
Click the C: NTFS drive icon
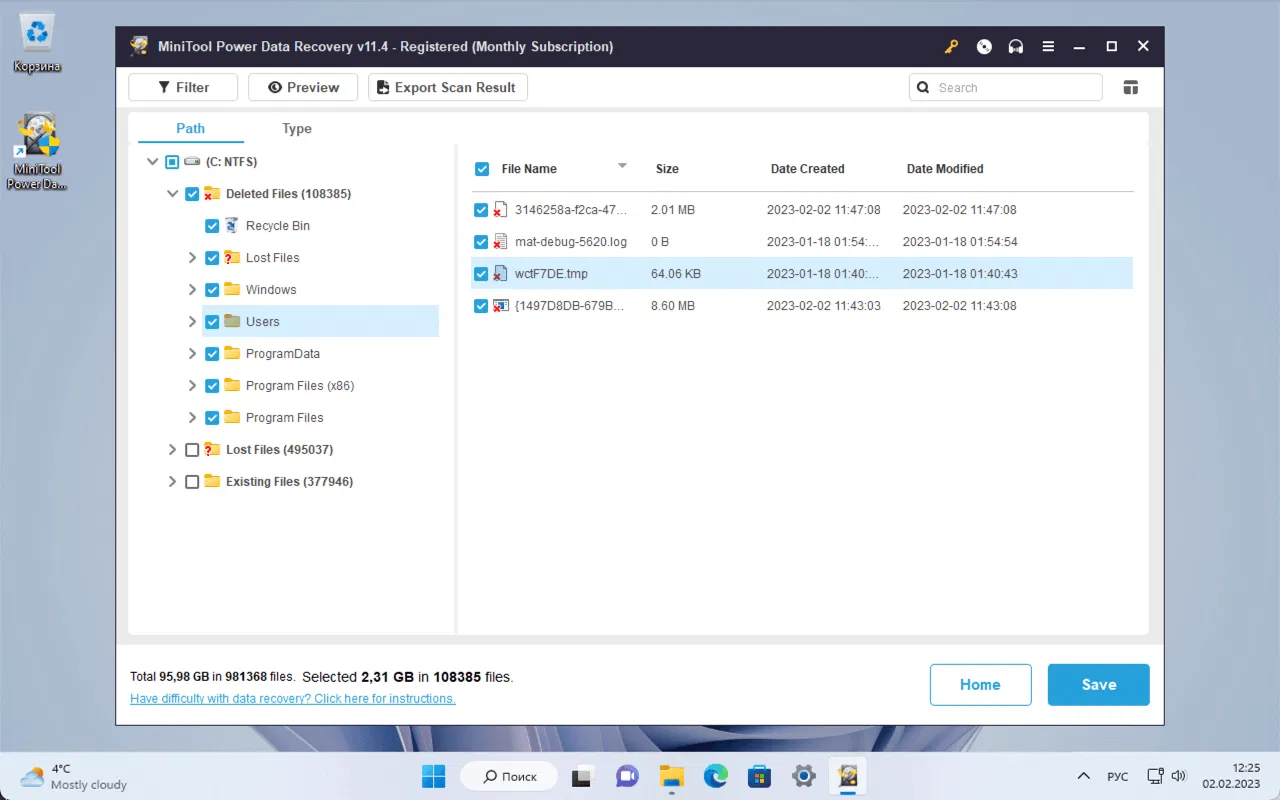click(194, 162)
